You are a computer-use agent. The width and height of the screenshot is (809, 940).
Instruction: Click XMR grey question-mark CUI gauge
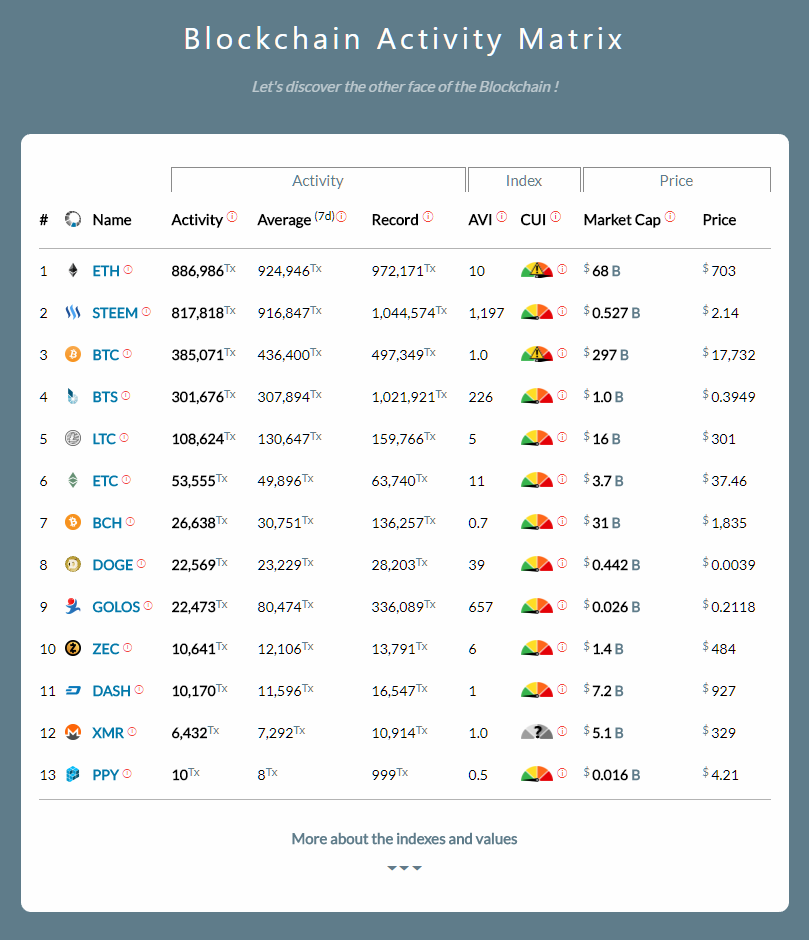pos(537,732)
